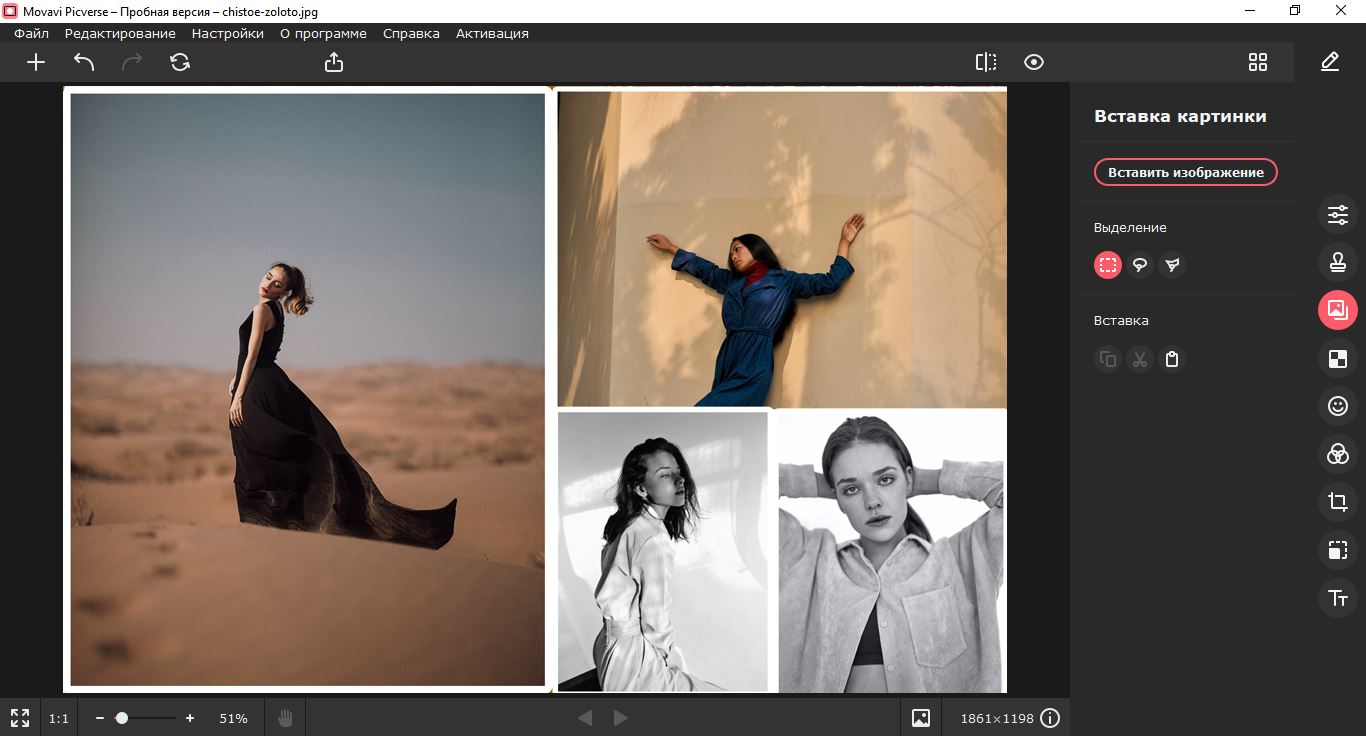Choose polygonal lasso selection tool

point(1172,265)
